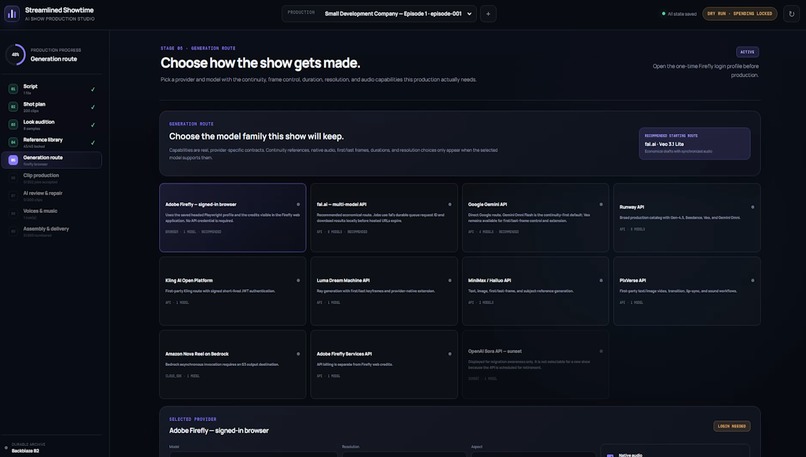
Task: Click the heading Choose how the show gets made
Action: [260, 63]
